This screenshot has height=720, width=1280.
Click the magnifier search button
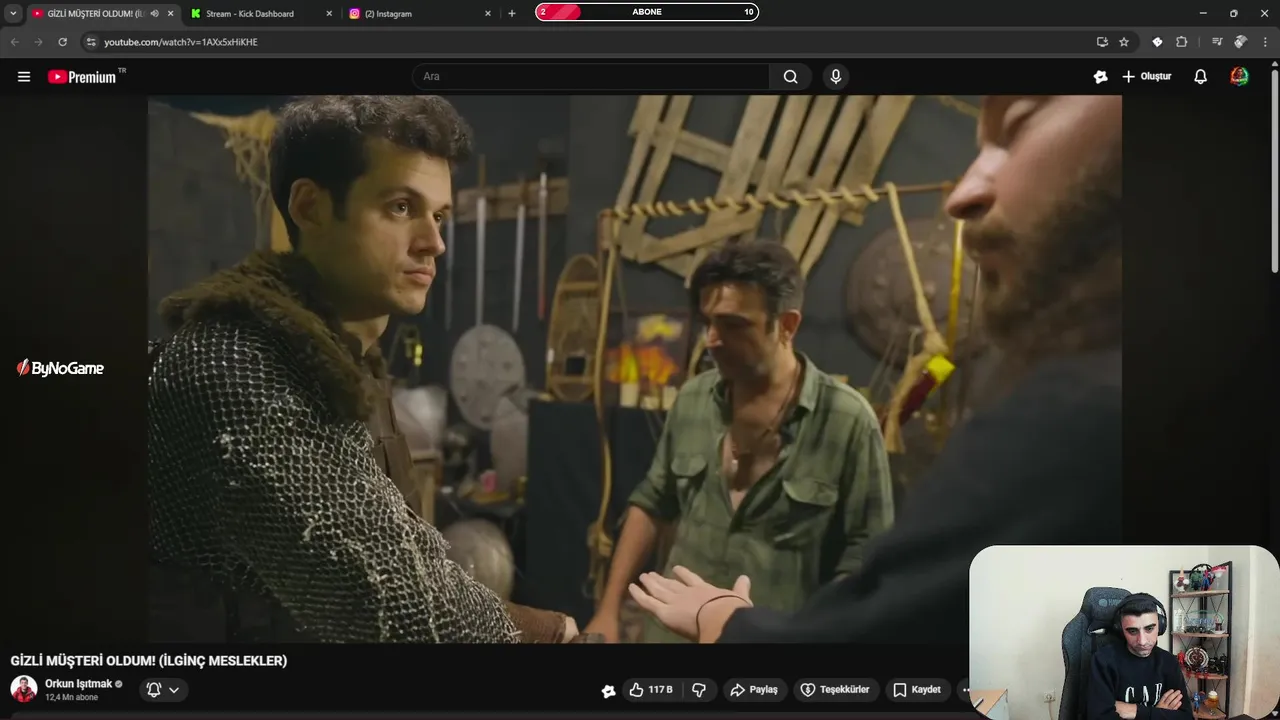click(x=790, y=77)
